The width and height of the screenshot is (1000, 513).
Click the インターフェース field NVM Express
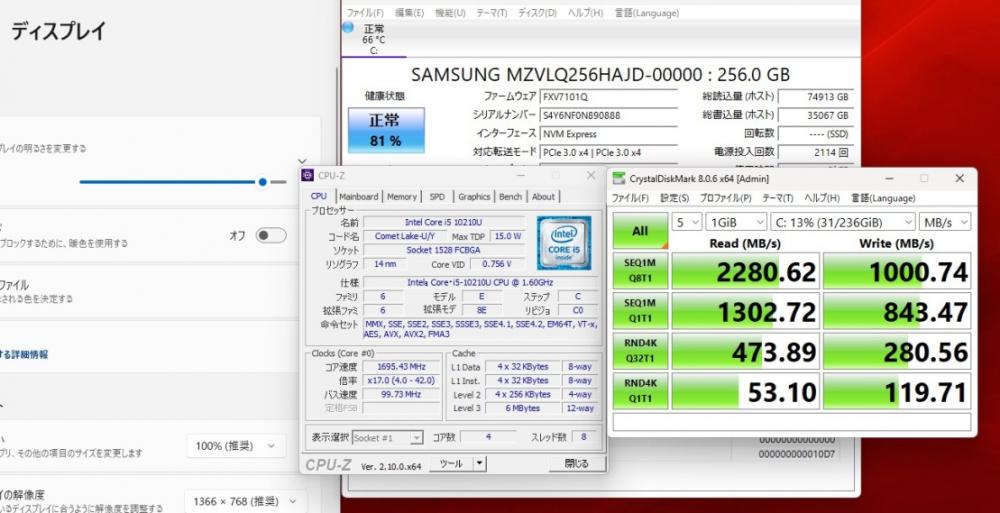[x=608, y=134]
